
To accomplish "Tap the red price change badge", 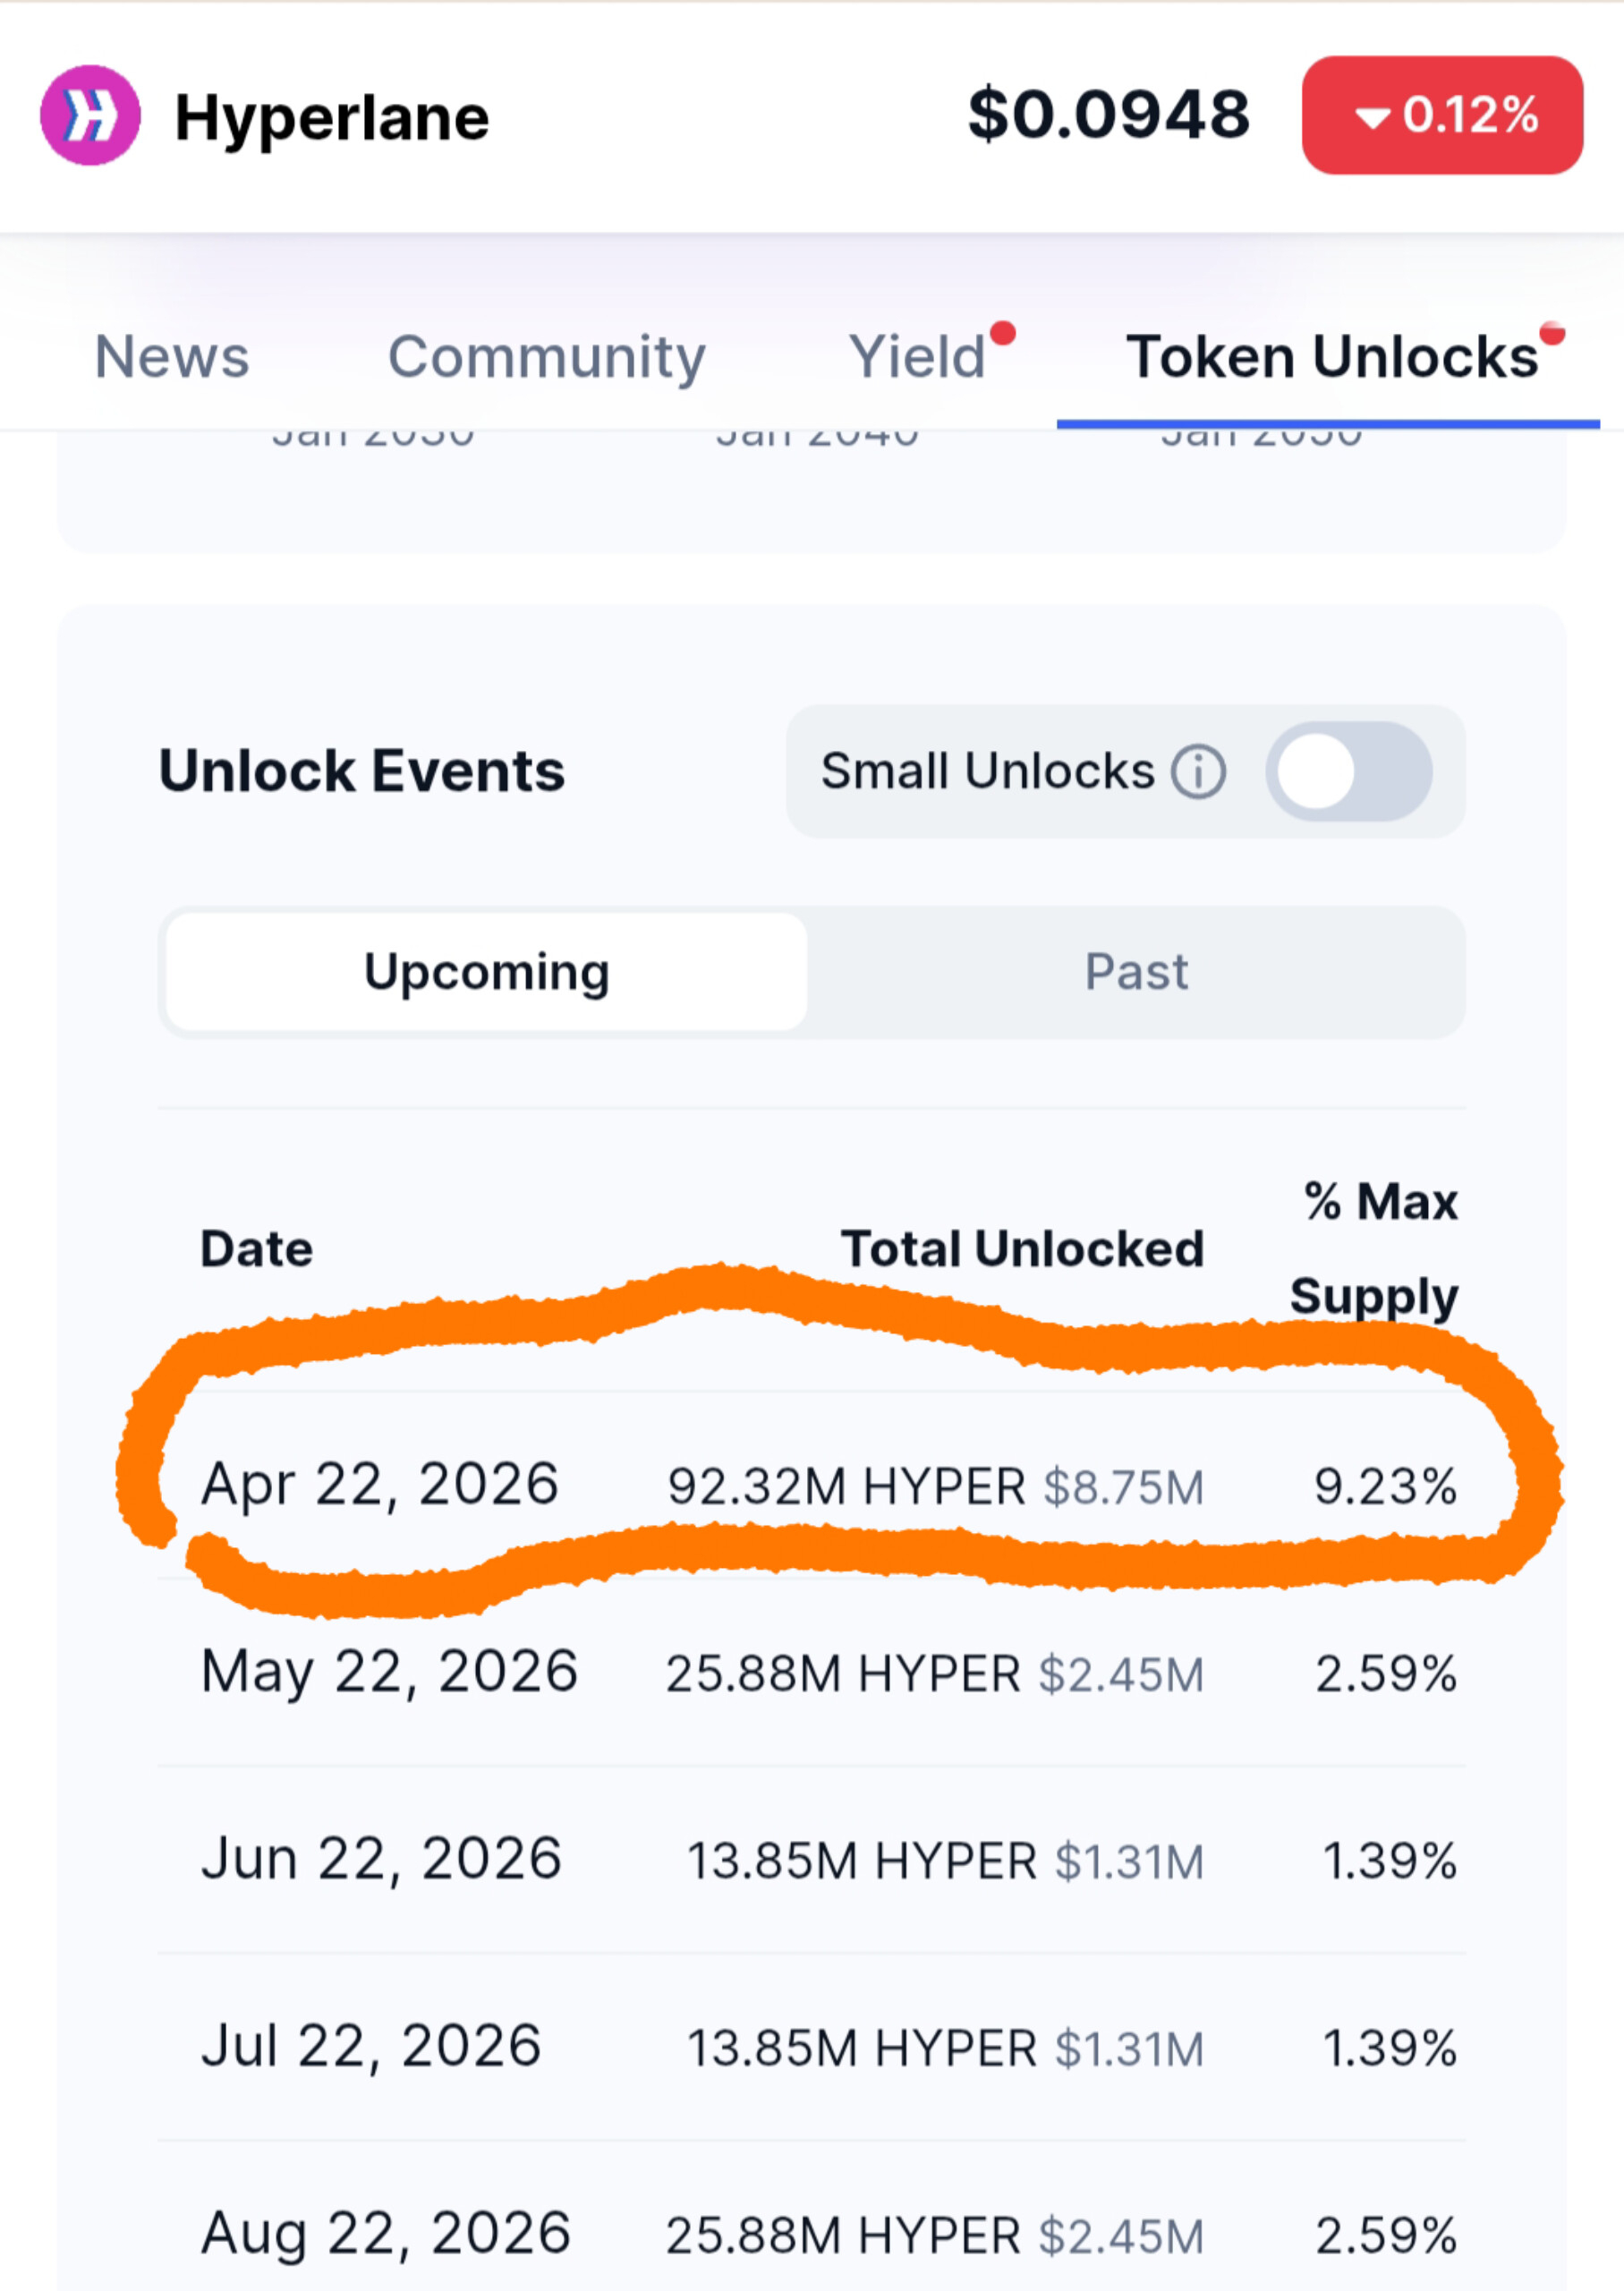I will coord(1441,115).
